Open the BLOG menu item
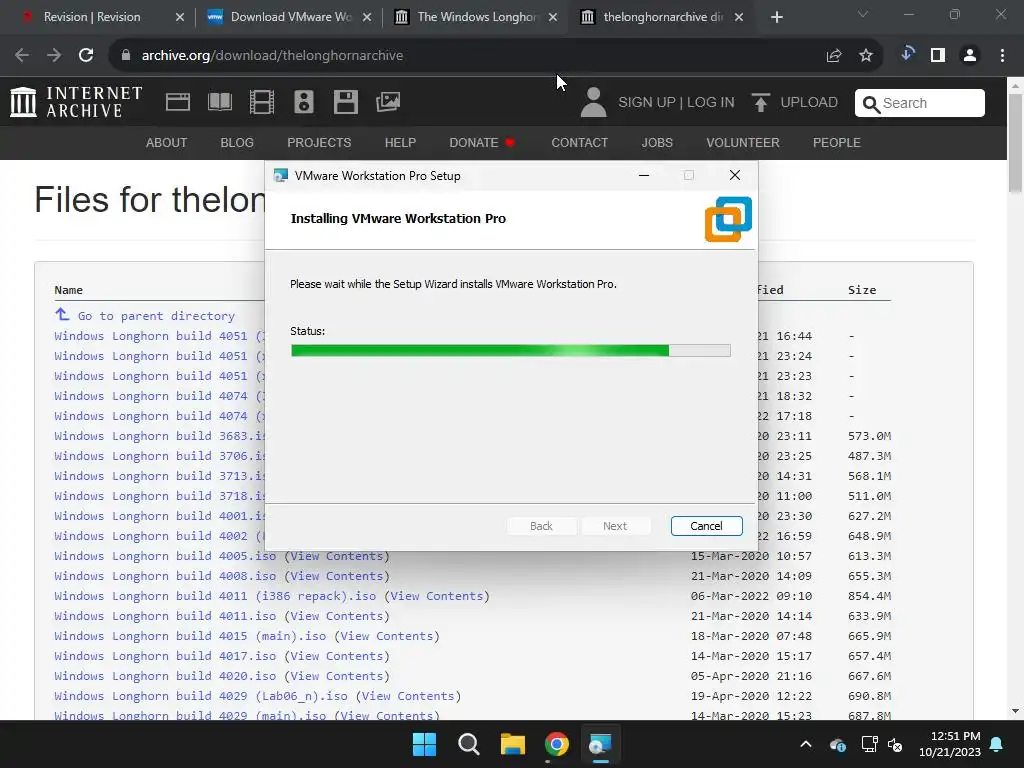1024x768 pixels. [237, 142]
